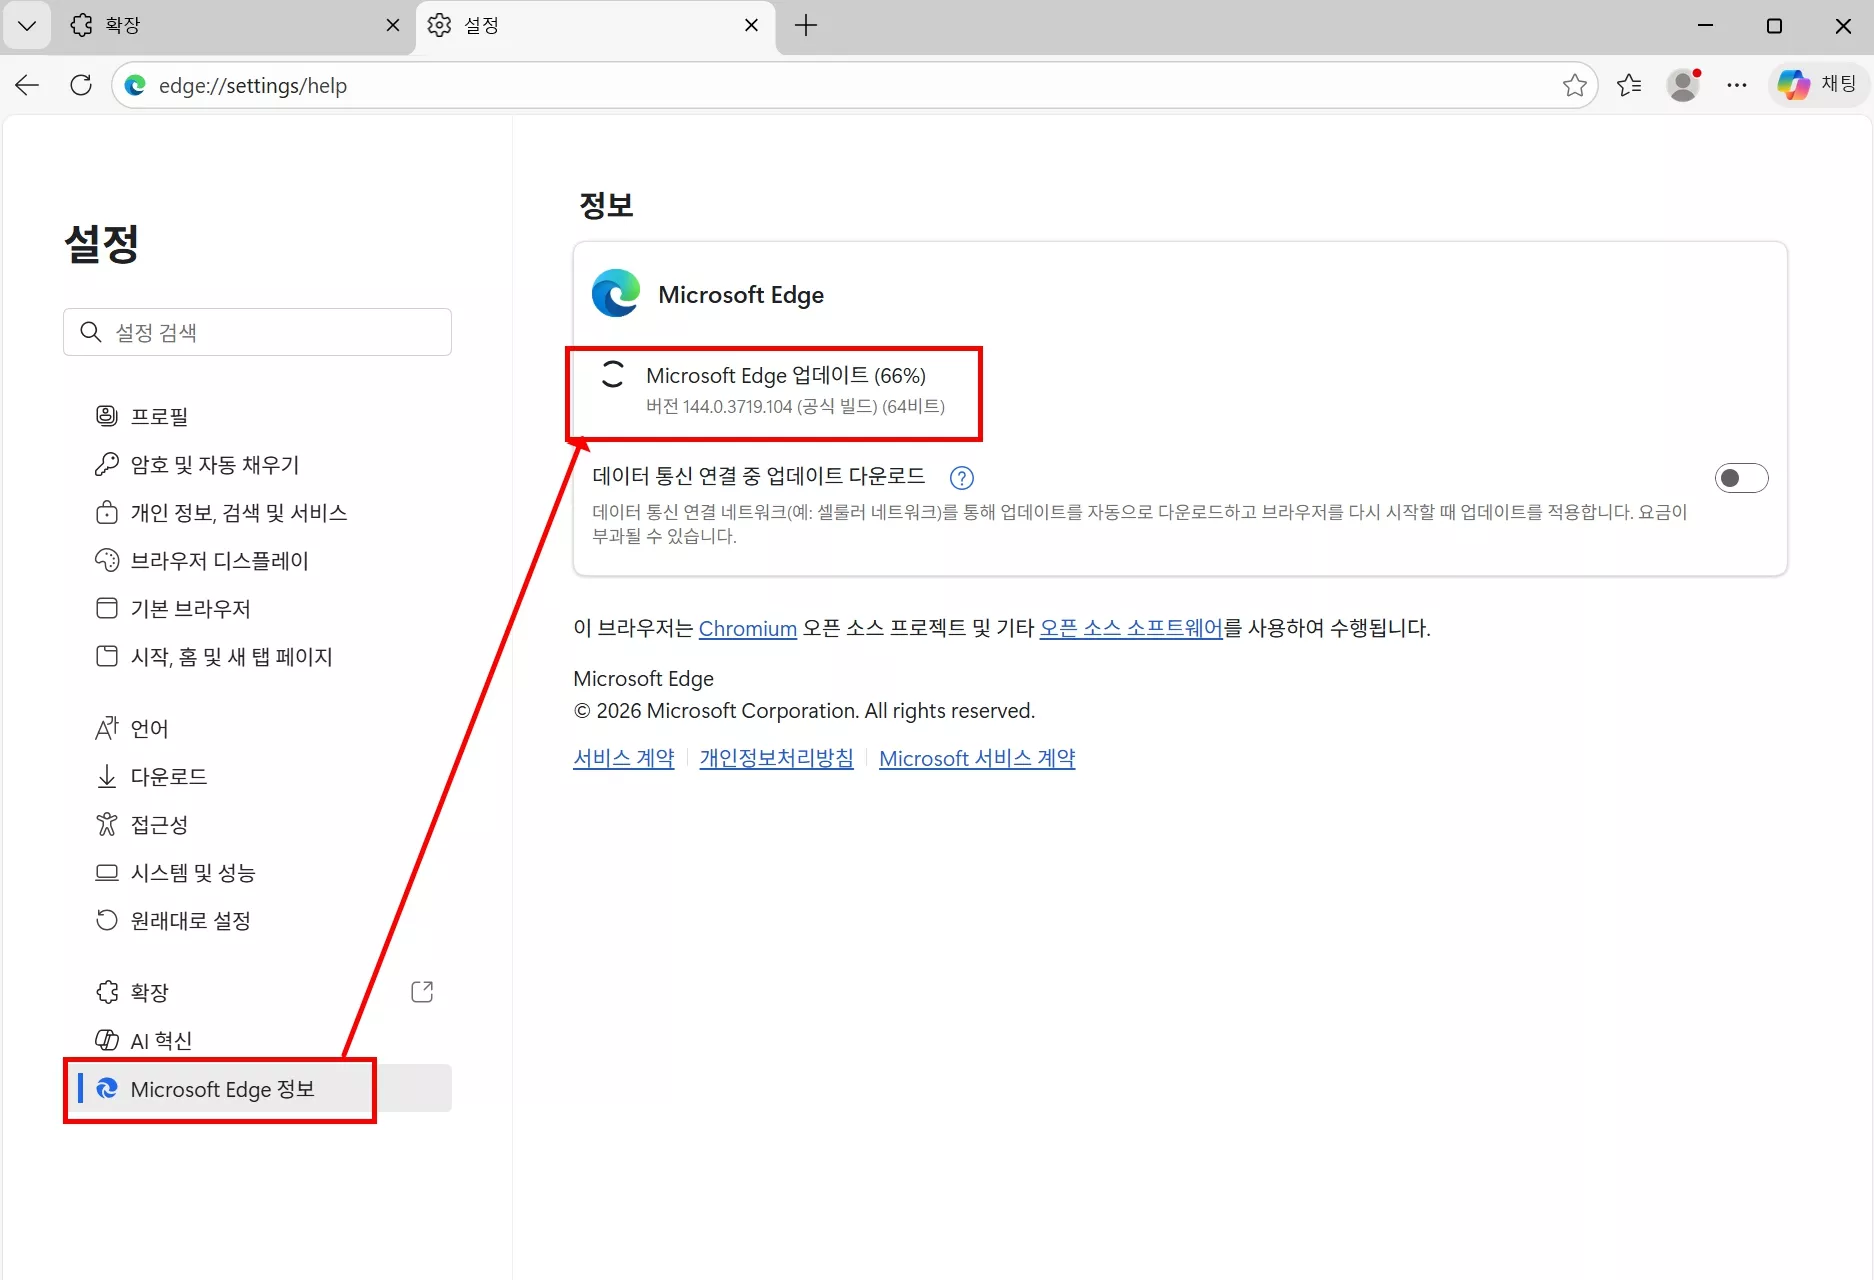Disable 데이터 통신 연결 중 업데이트 다운로드
The image size is (1874, 1280).
[x=1741, y=478]
